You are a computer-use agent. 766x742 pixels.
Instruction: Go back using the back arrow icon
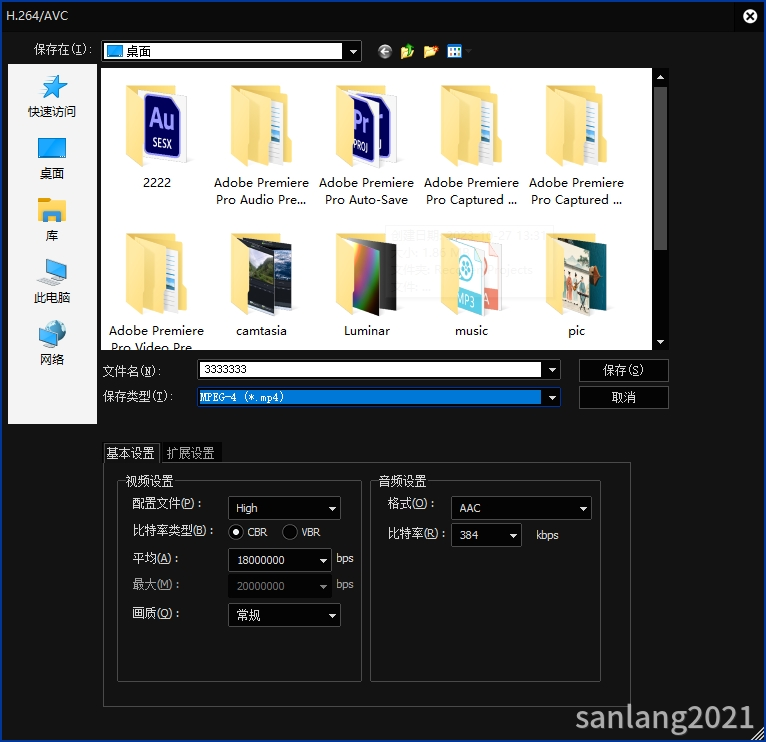[385, 51]
